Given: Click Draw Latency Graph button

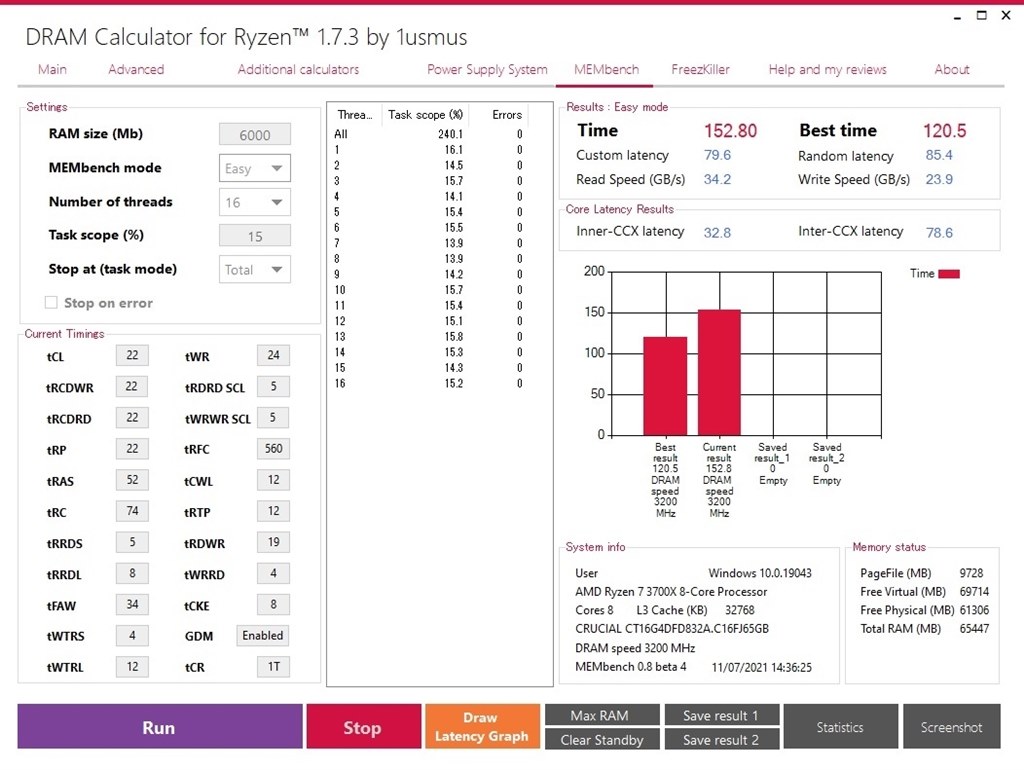Looking at the screenshot, I should (482, 726).
